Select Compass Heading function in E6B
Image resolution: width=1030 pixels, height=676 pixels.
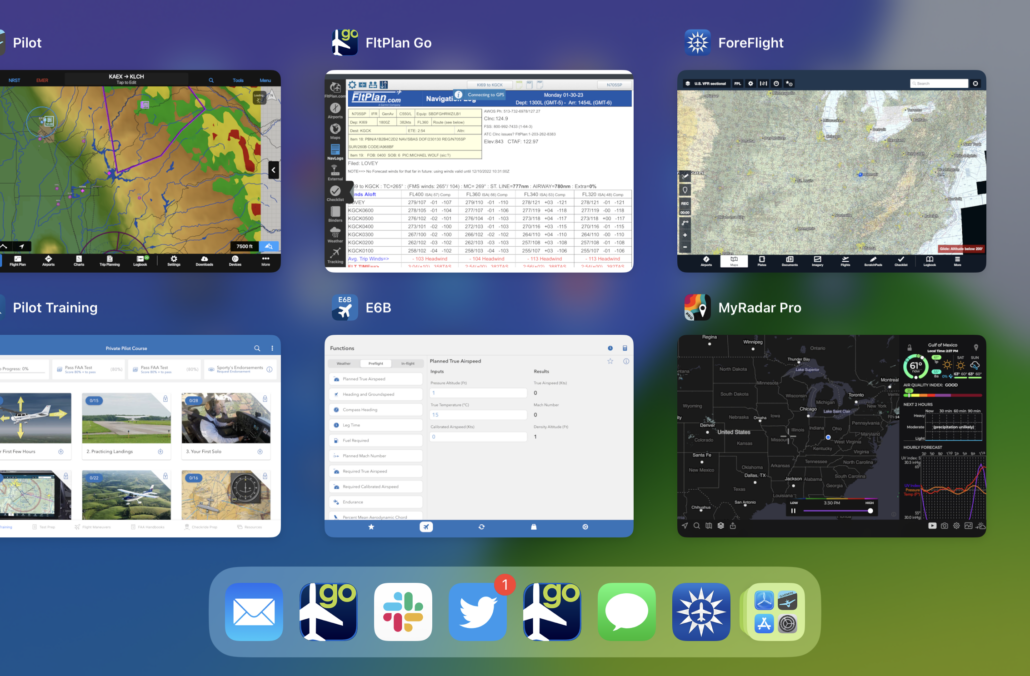click(376, 409)
